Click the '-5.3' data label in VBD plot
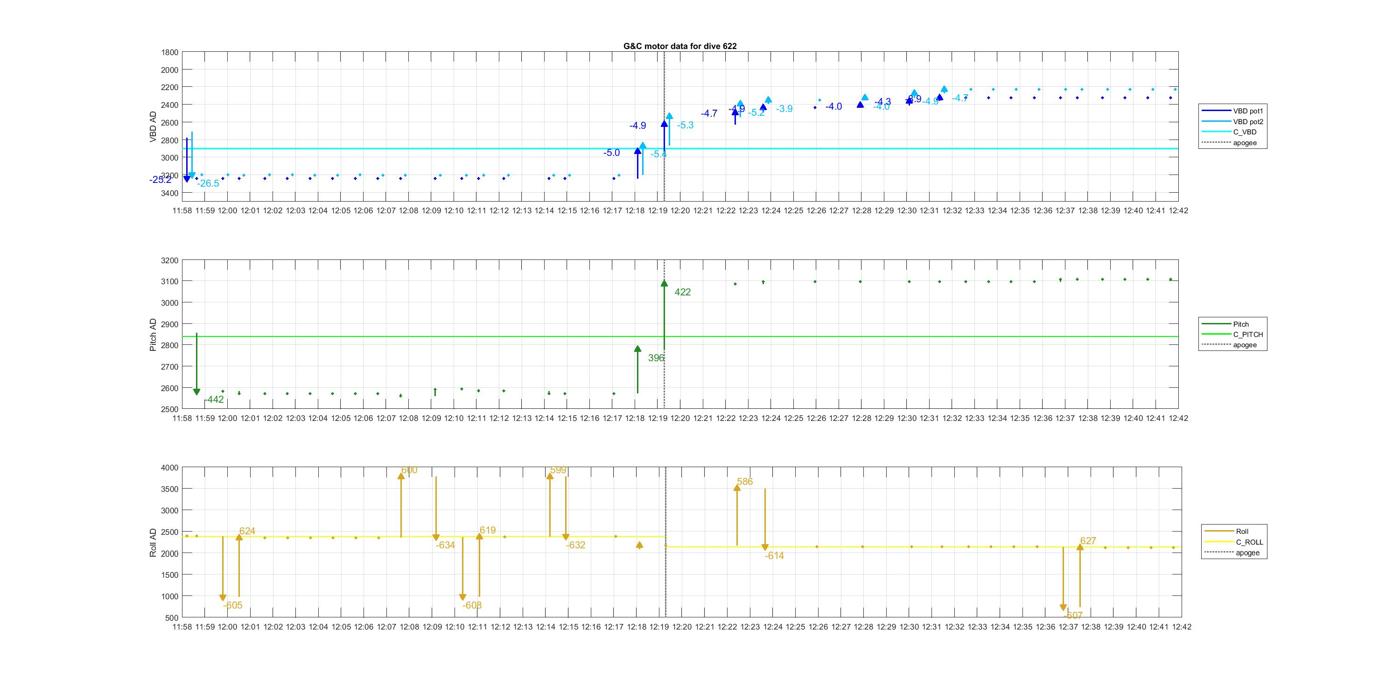Viewport: 1400px width, 693px height. point(685,125)
